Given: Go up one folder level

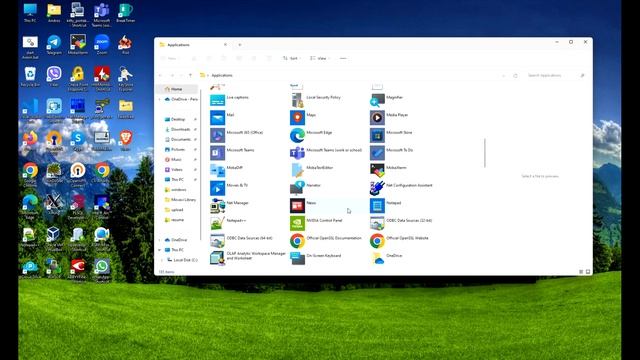Looking at the screenshot, I should tap(190, 76).
